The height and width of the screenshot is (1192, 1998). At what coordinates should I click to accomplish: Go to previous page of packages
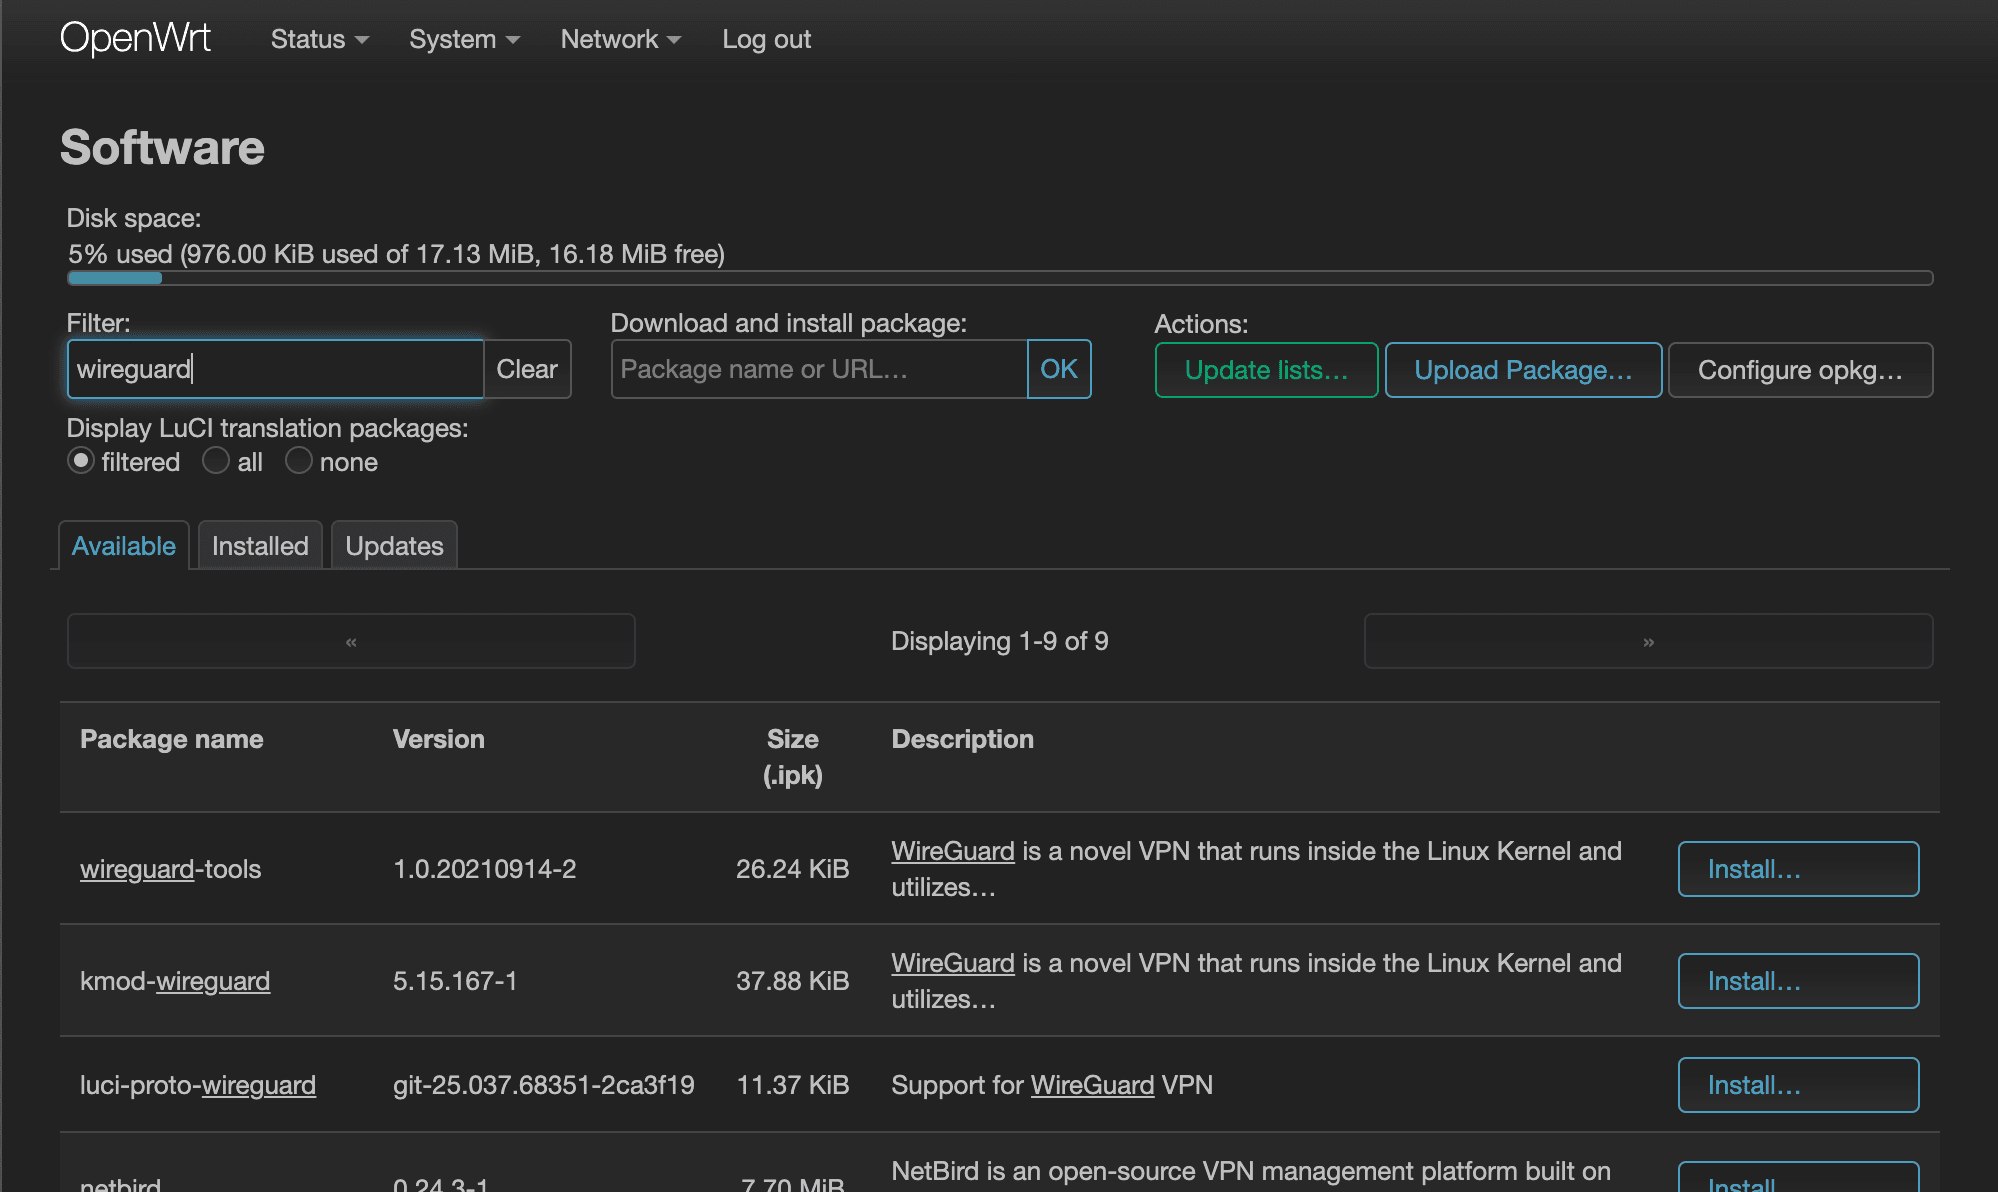pyautogui.click(x=351, y=641)
